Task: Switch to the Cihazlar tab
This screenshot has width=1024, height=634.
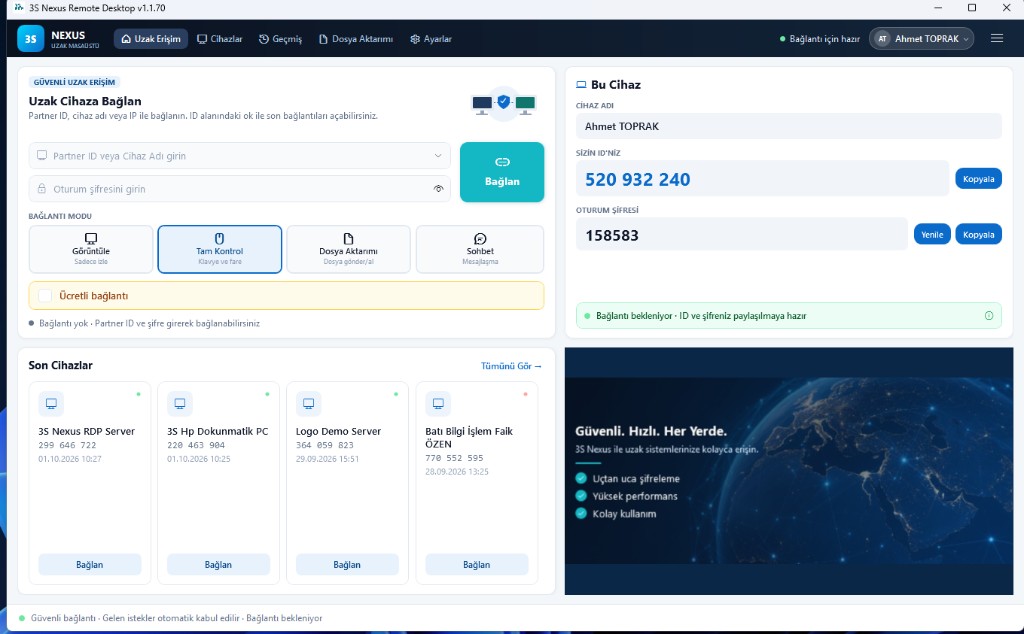Action: [x=220, y=39]
